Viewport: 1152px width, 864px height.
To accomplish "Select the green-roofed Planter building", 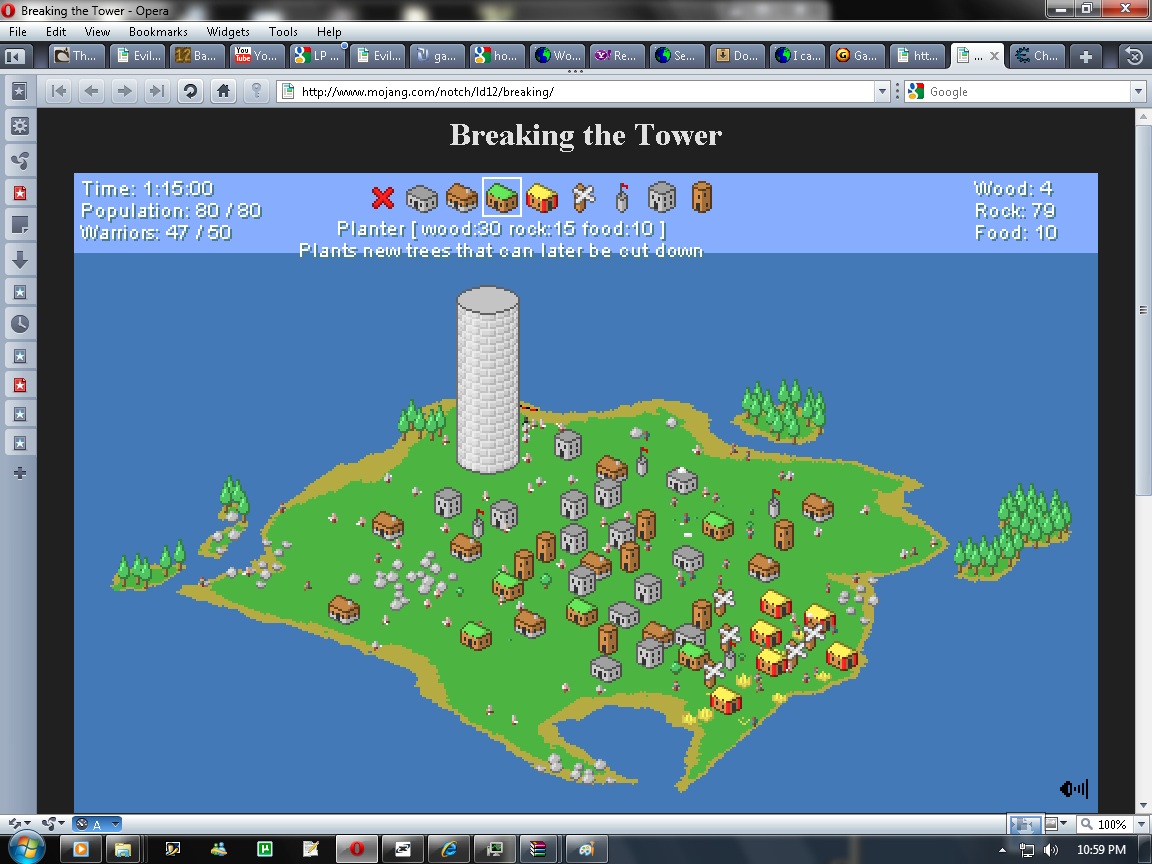I will [501, 198].
